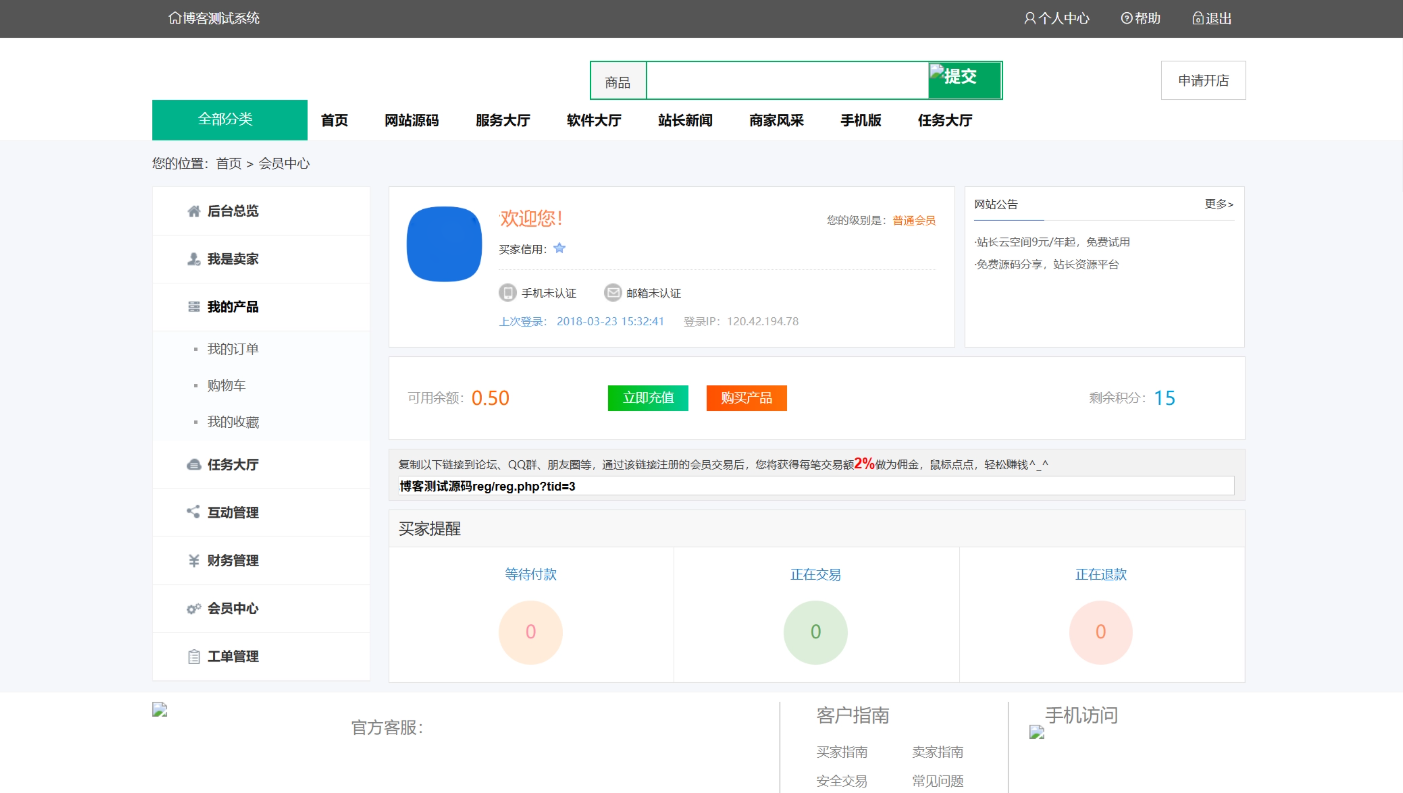The width and height of the screenshot is (1403, 793).
Task: Open 我的订单 in the sidebar
Action: point(233,349)
